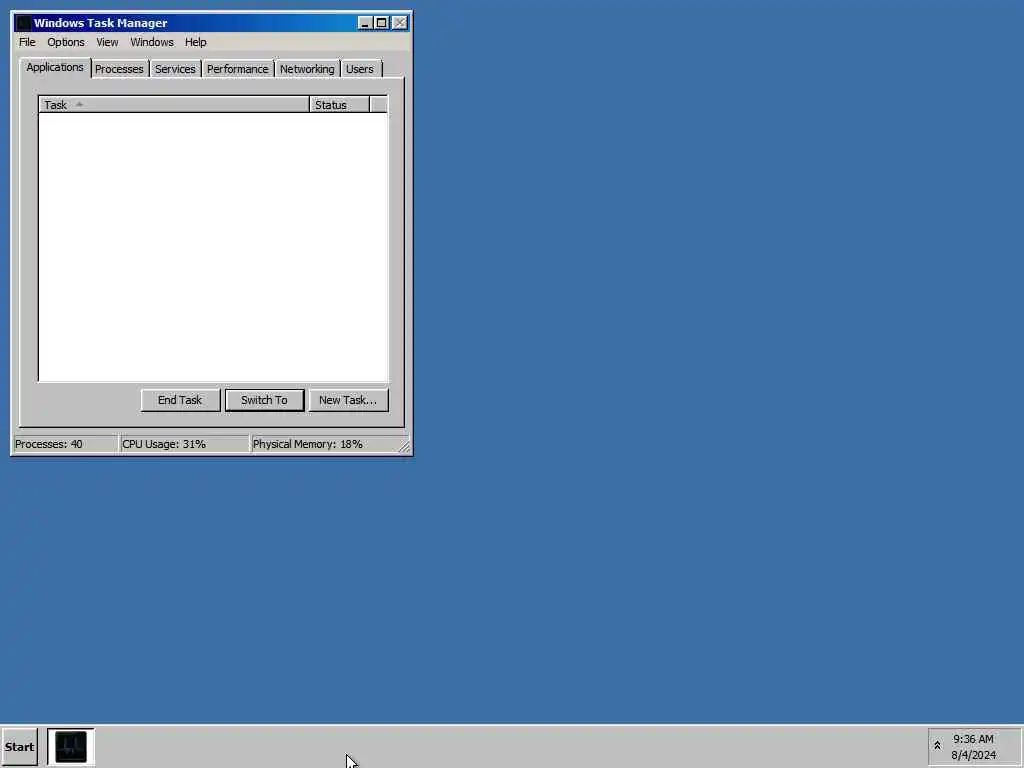Image resolution: width=1024 pixels, height=768 pixels.
Task: Open the Windows menu
Action: click(x=152, y=42)
